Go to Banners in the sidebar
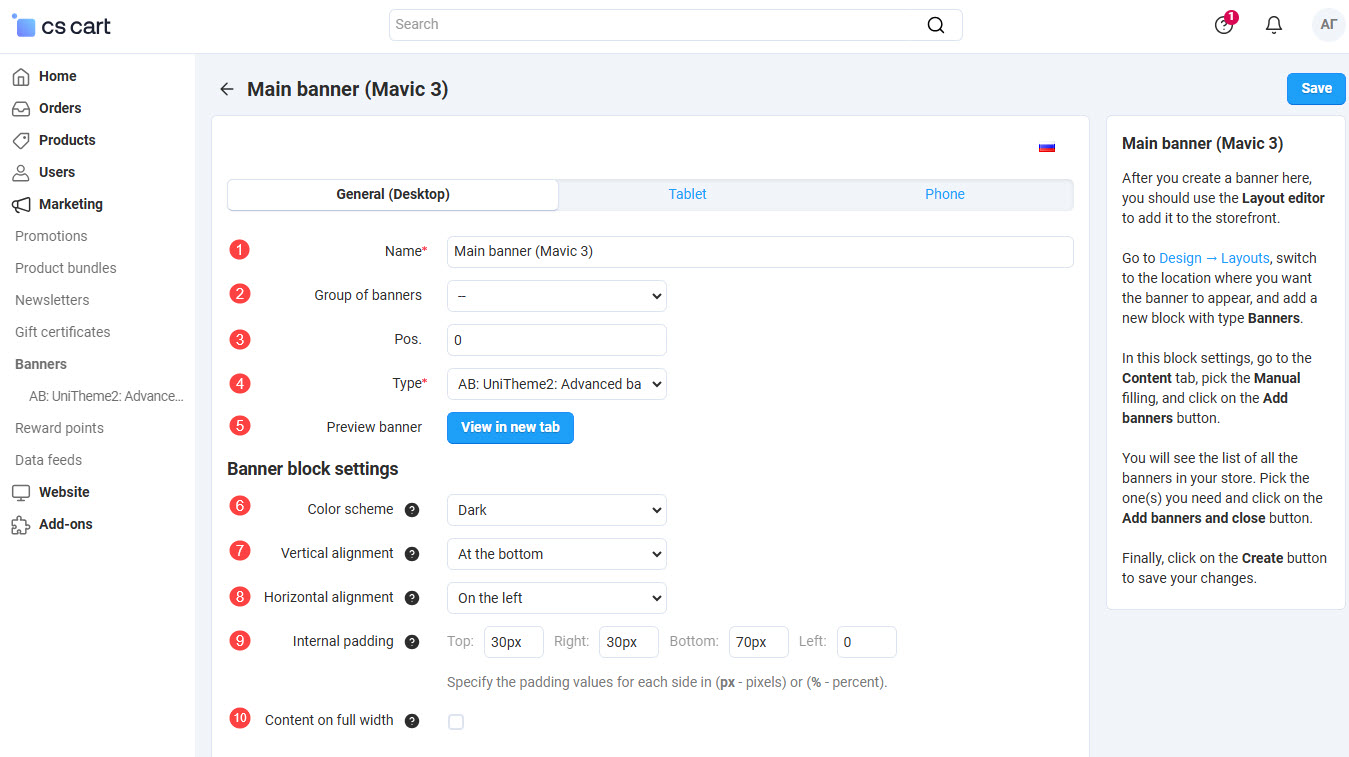 coord(41,364)
